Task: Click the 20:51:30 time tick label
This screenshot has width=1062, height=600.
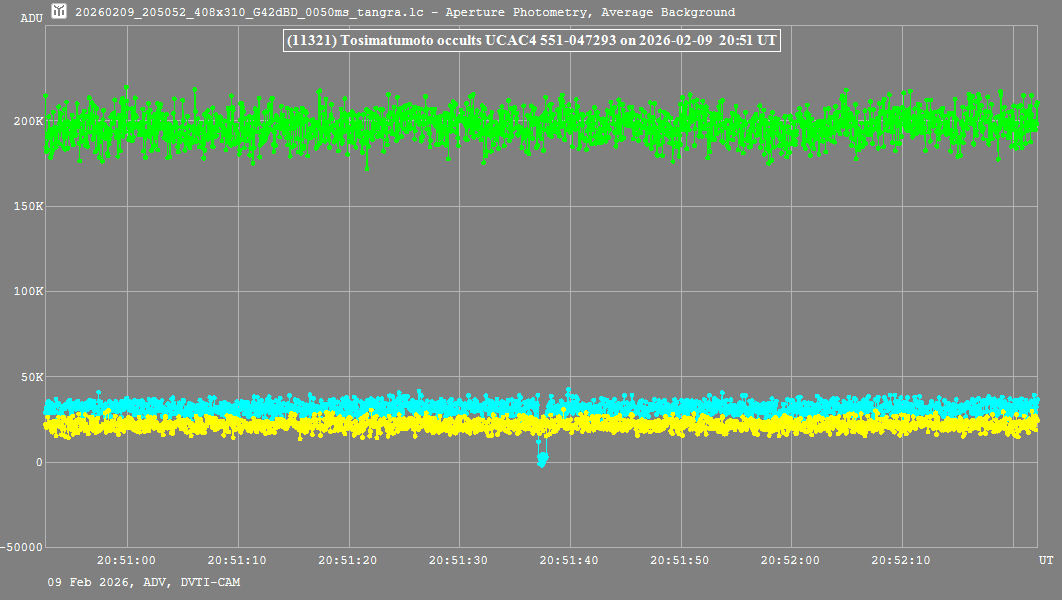Action: [460, 561]
